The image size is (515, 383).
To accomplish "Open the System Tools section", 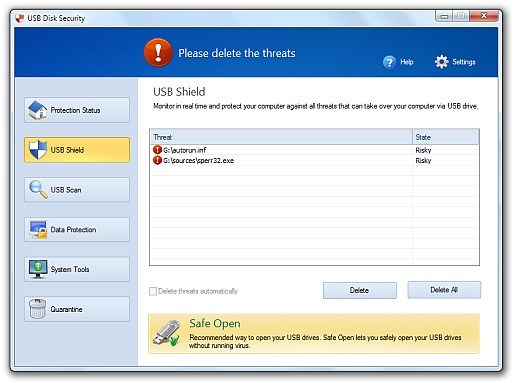I will [77, 269].
